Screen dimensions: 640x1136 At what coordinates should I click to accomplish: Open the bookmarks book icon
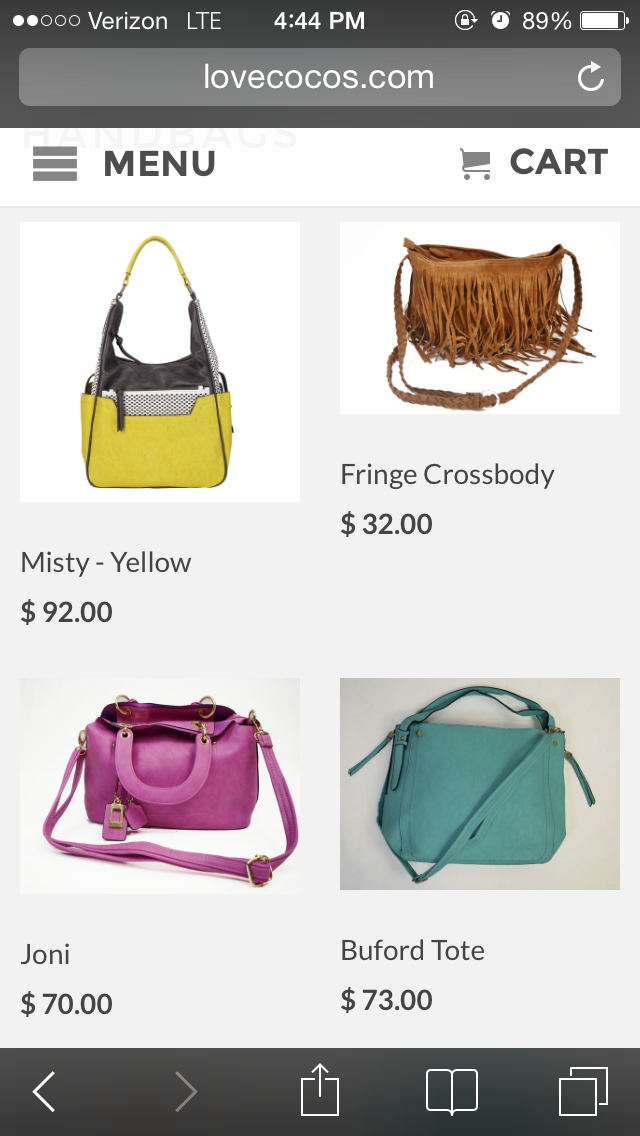[452, 1091]
